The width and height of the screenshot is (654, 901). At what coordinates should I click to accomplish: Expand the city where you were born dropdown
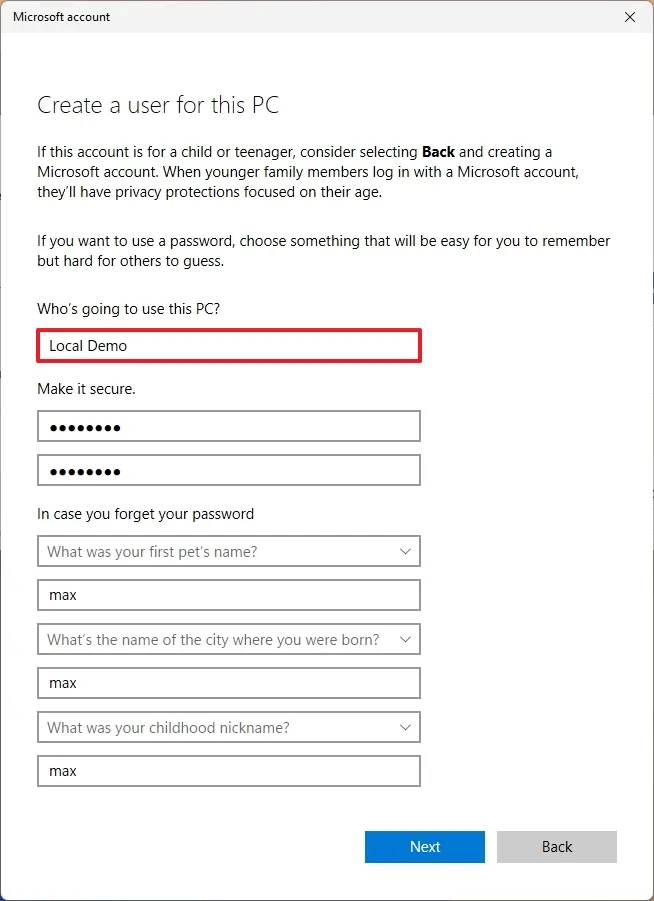228,639
